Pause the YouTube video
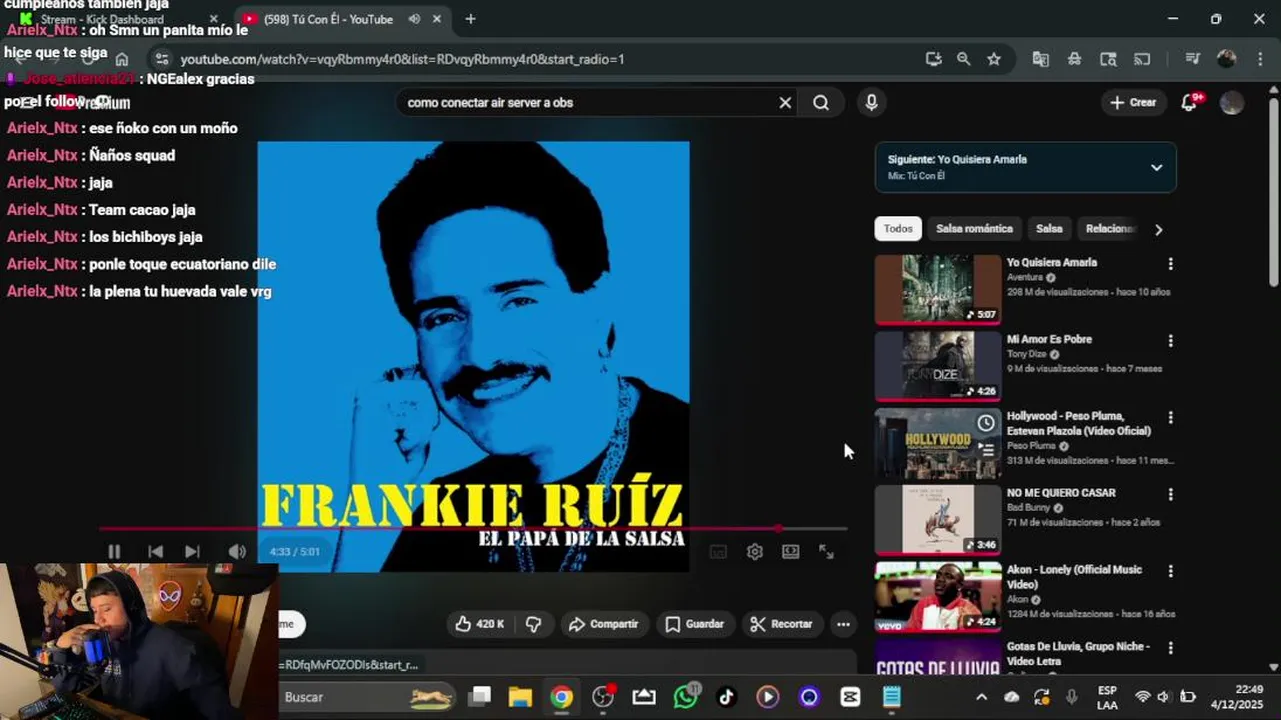This screenshot has height=720, width=1281. pyautogui.click(x=114, y=552)
